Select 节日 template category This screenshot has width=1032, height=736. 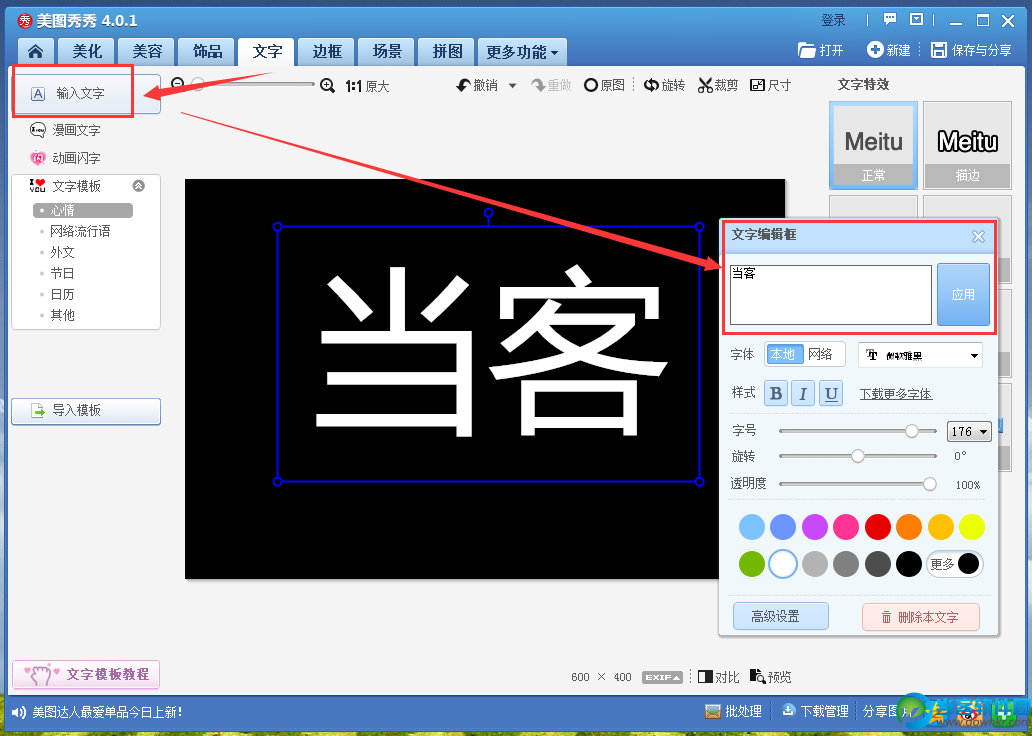(x=62, y=273)
